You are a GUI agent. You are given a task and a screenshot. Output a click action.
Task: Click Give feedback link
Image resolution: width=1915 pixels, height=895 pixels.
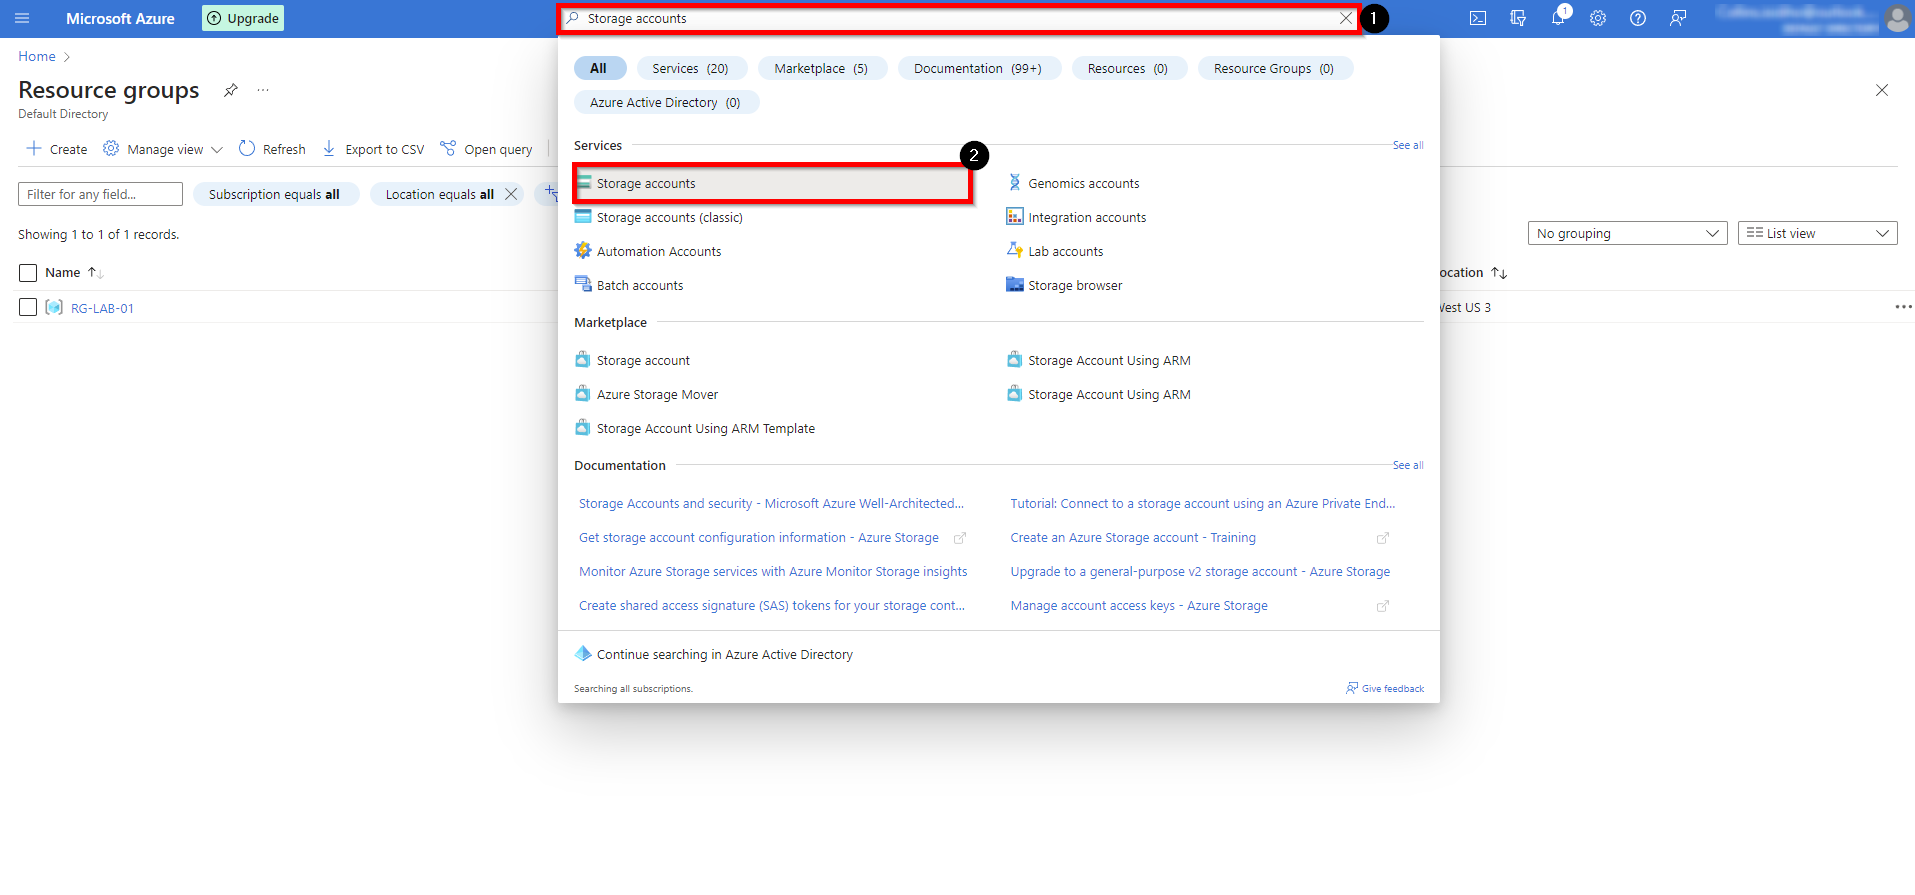click(x=1385, y=688)
